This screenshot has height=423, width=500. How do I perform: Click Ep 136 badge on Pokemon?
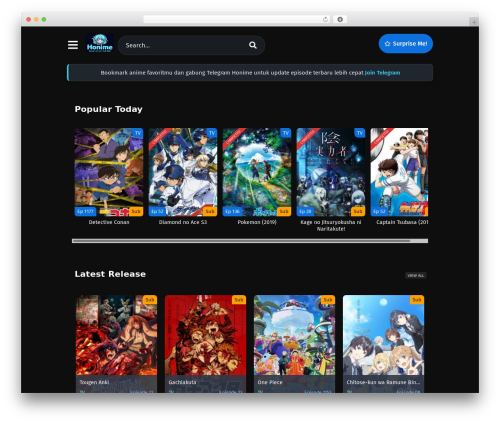(232, 211)
